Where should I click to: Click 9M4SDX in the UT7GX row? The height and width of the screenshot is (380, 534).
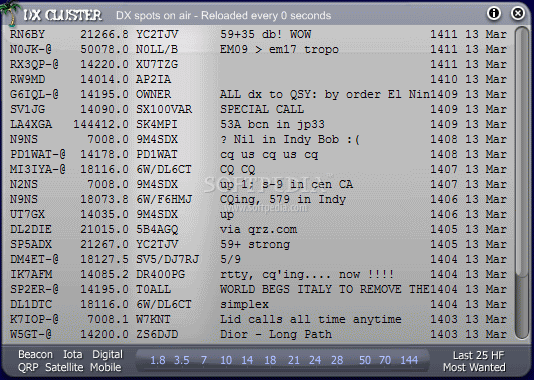[157, 214]
